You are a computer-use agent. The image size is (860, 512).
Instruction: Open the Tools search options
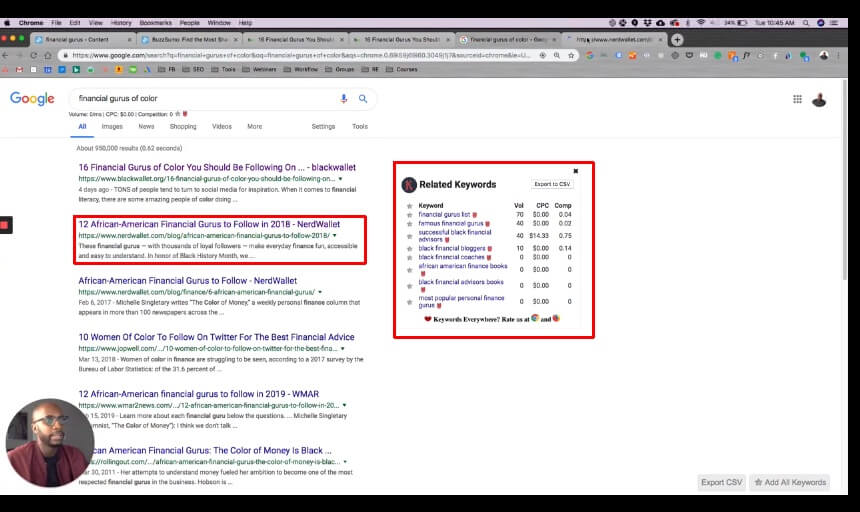[x=360, y=127]
